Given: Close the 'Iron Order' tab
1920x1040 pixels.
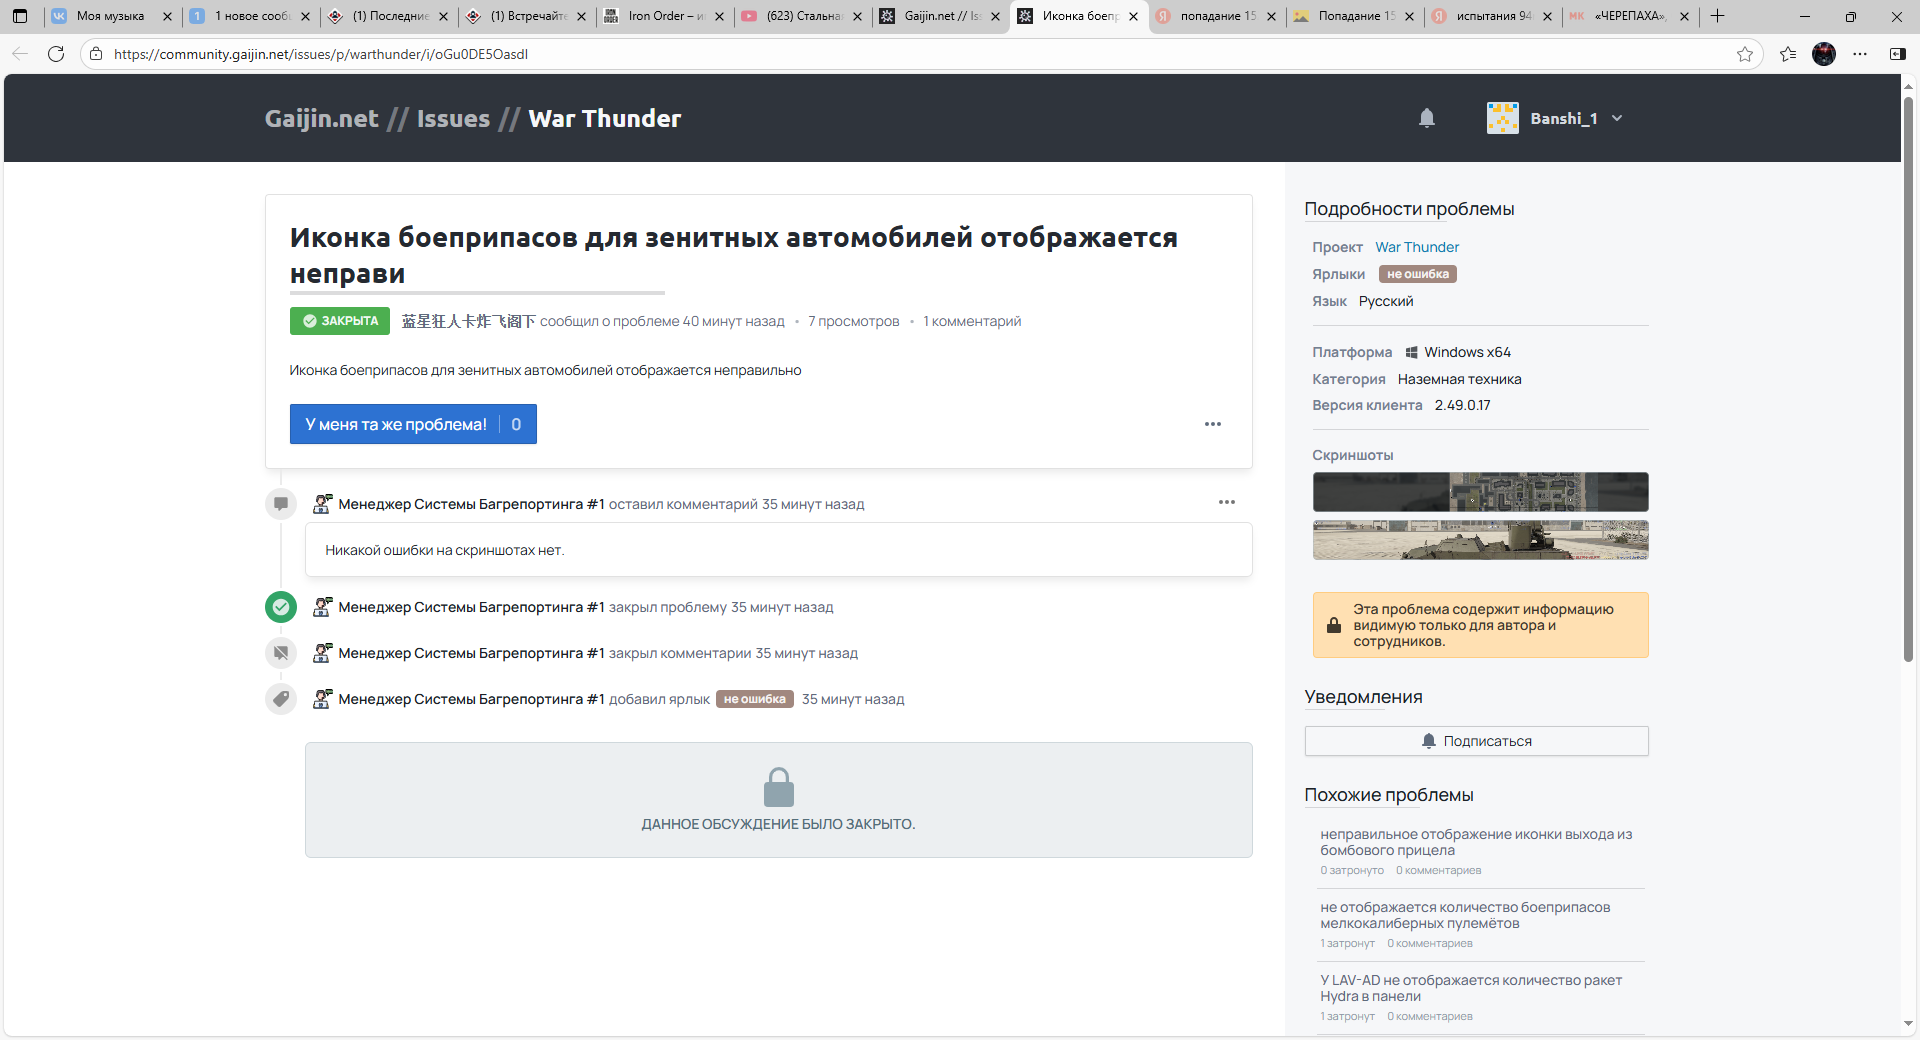Looking at the screenshot, I should pyautogui.click(x=719, y=16).
